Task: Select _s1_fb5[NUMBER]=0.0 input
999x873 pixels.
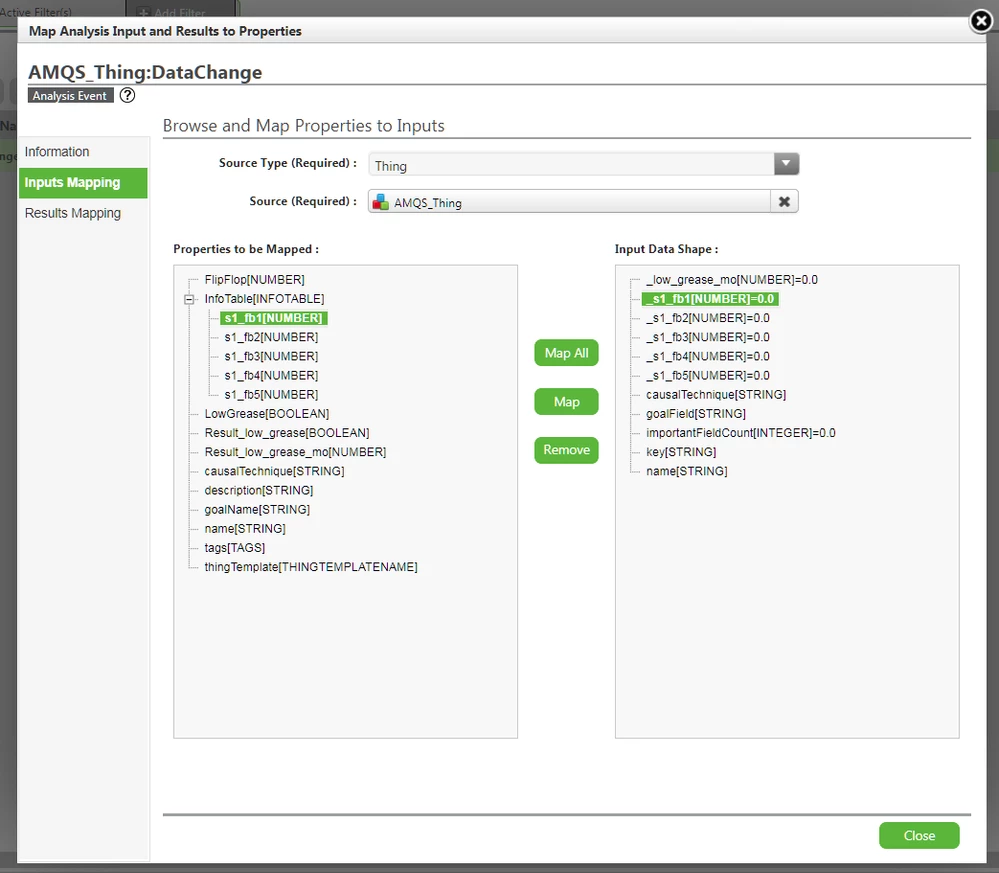Action: 707,375
